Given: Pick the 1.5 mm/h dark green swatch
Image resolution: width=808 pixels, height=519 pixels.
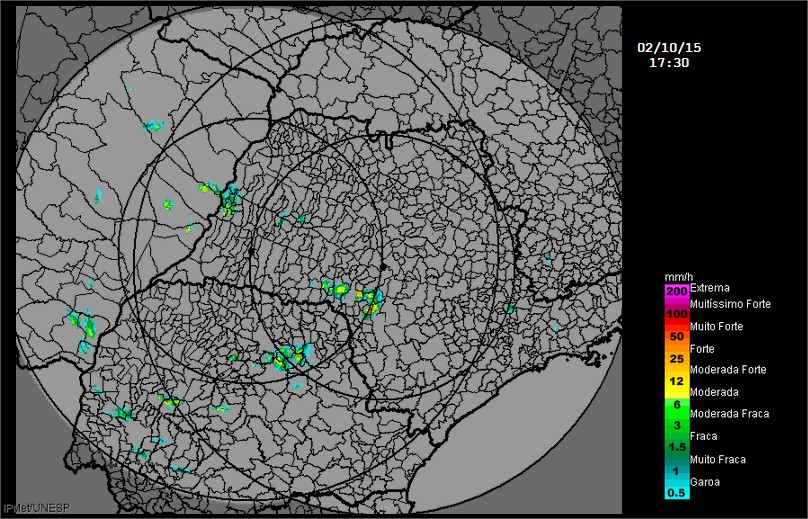Looking at the screenshot, I should (676, 447).
